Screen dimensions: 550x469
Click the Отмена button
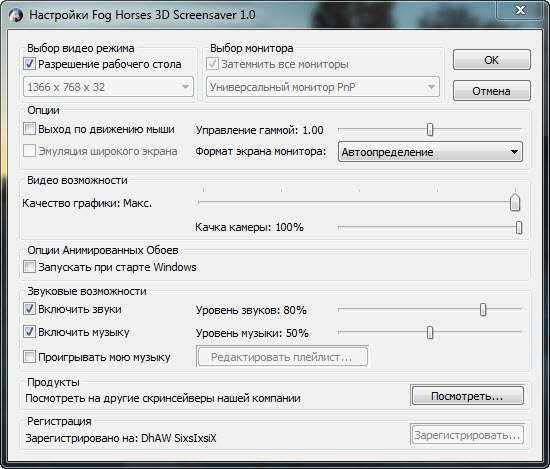coord(491,91)
